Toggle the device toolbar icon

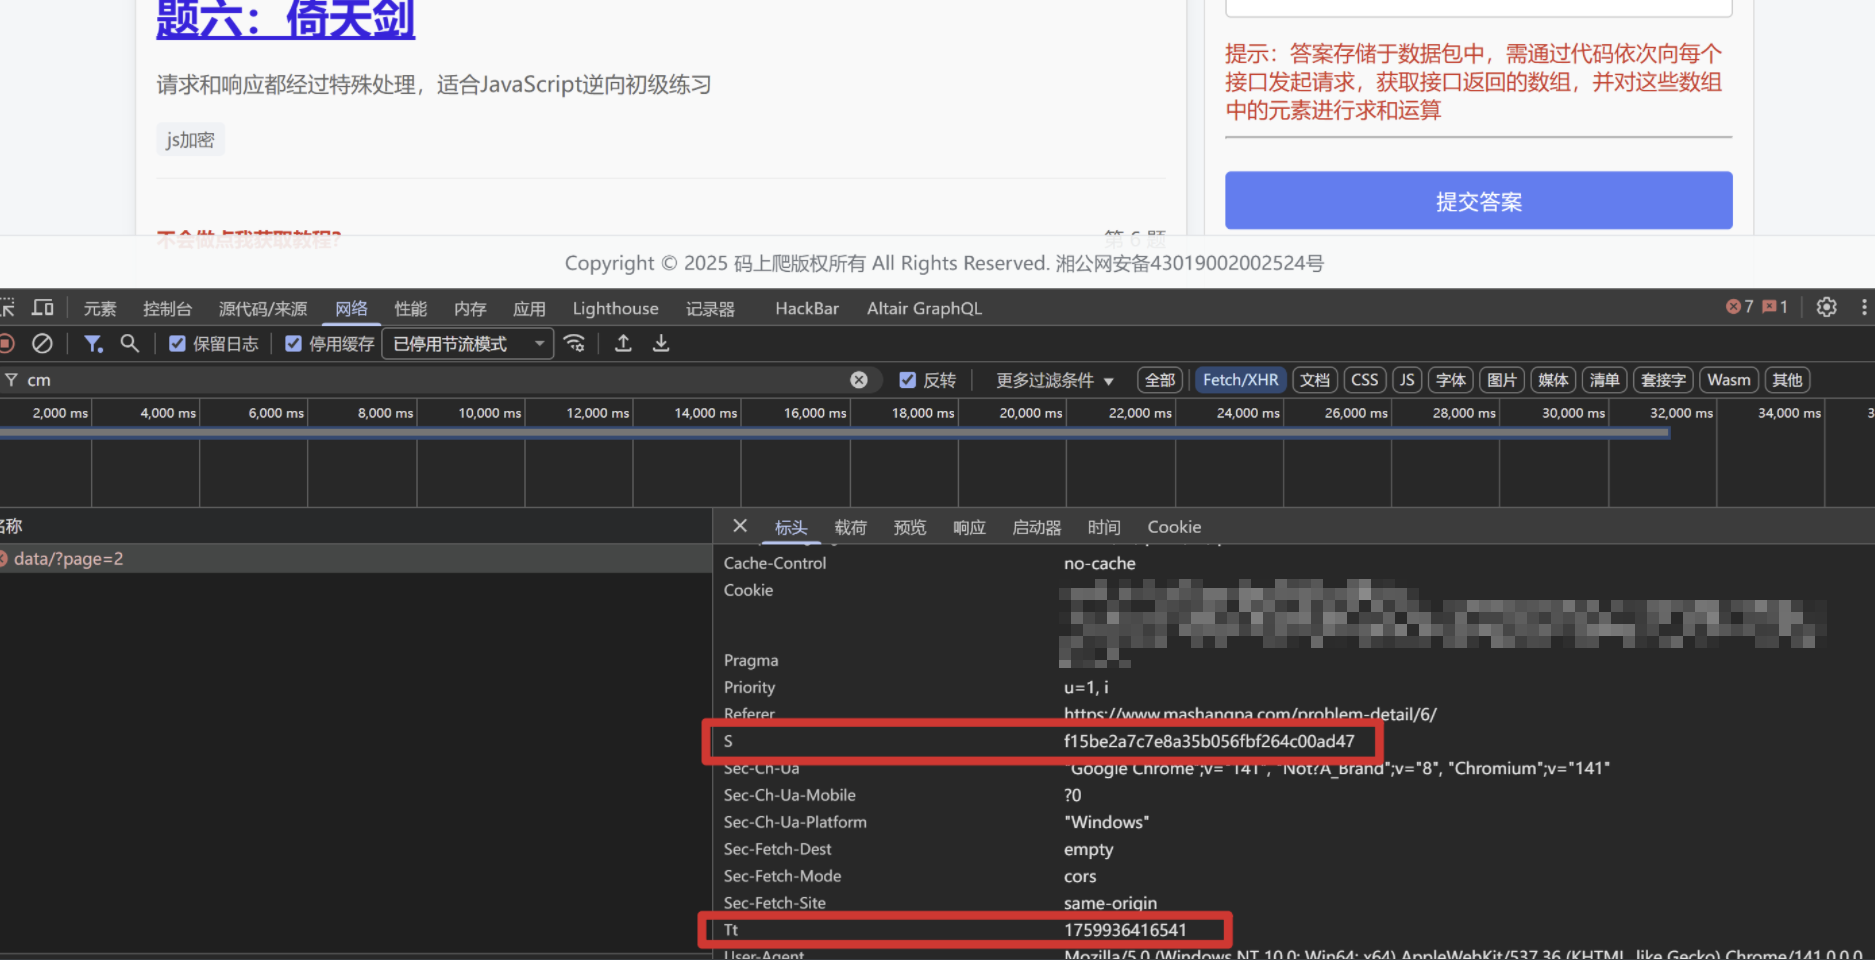pos(43,308)
